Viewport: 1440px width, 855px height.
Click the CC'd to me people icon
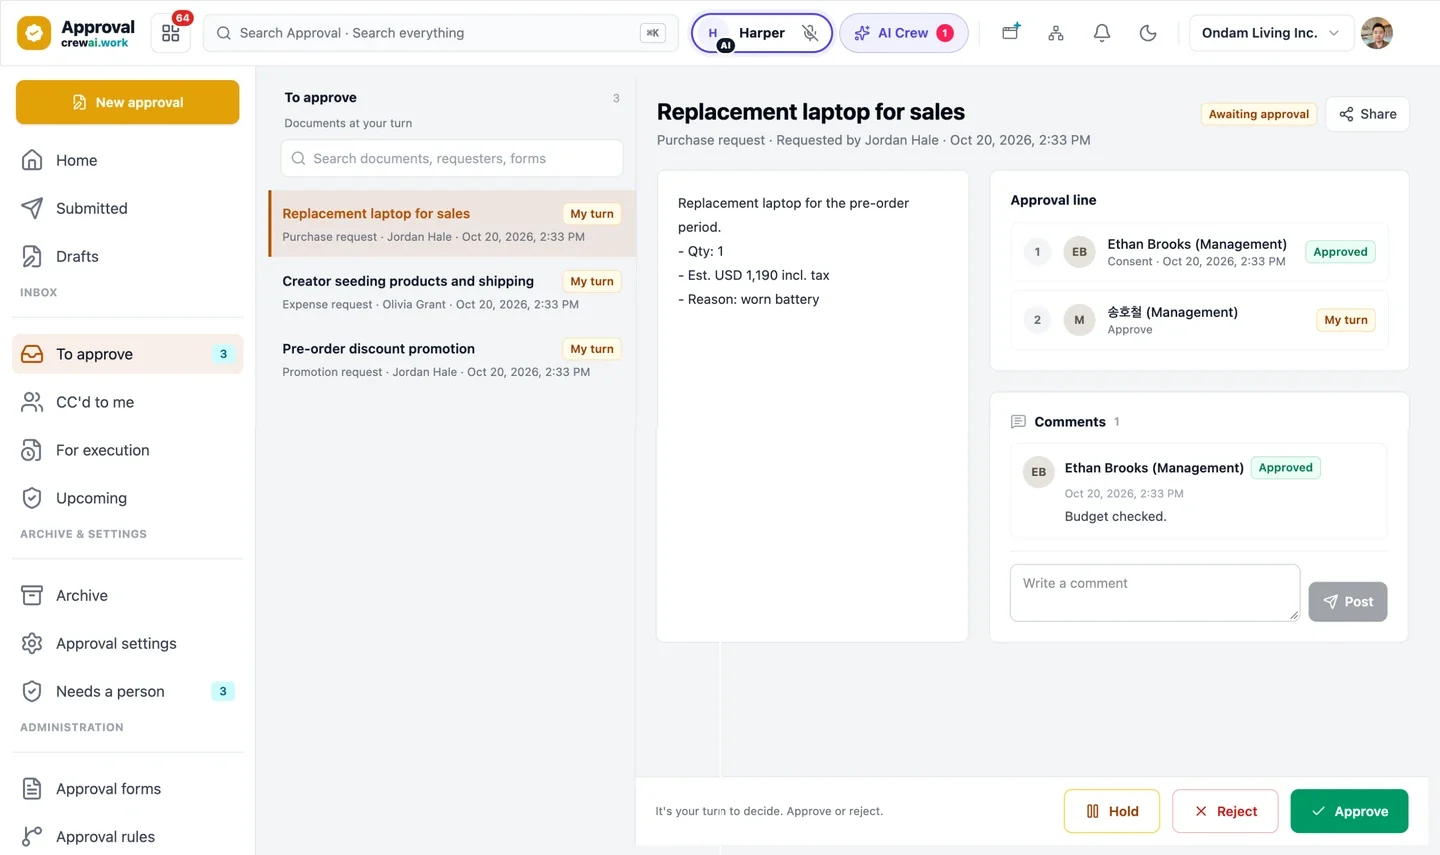32,402
